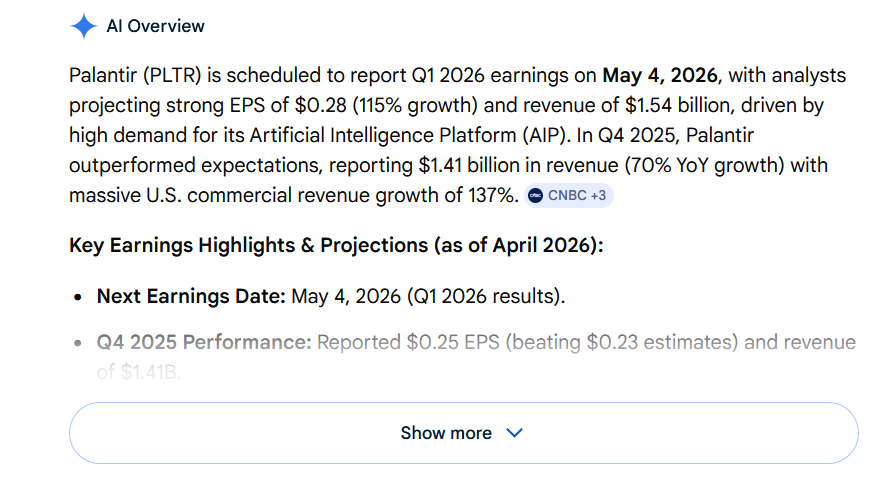Click the CNBC logo icon in source chip

pyautogui.click(x=535, y=196)
